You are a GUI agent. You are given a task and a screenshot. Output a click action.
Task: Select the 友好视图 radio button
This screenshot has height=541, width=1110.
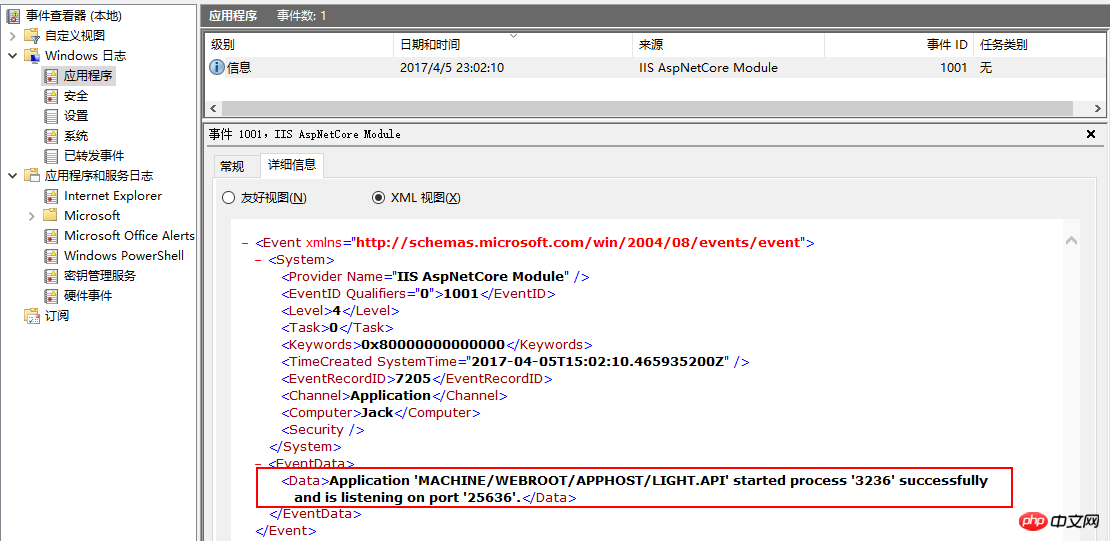pyautogui.click(x=229, y=198)
